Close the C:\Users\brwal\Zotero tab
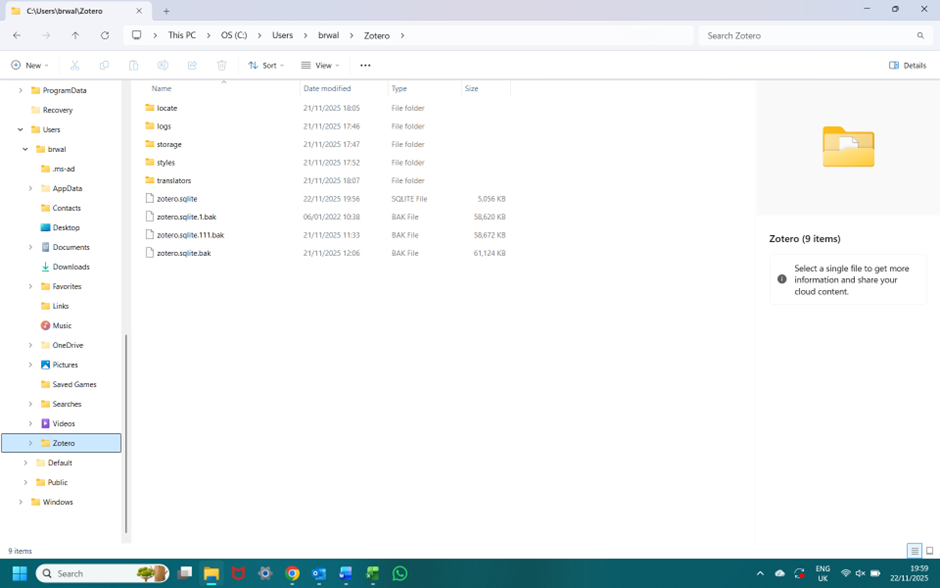Screen dimensions: 940x588 (139, 11)
